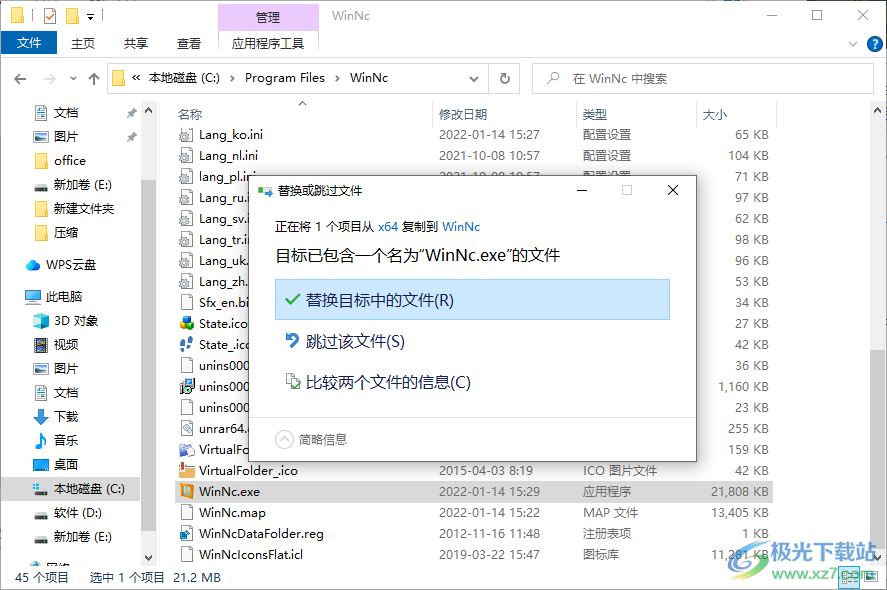Click the file list scrollbar up arrow

(877, 110)
